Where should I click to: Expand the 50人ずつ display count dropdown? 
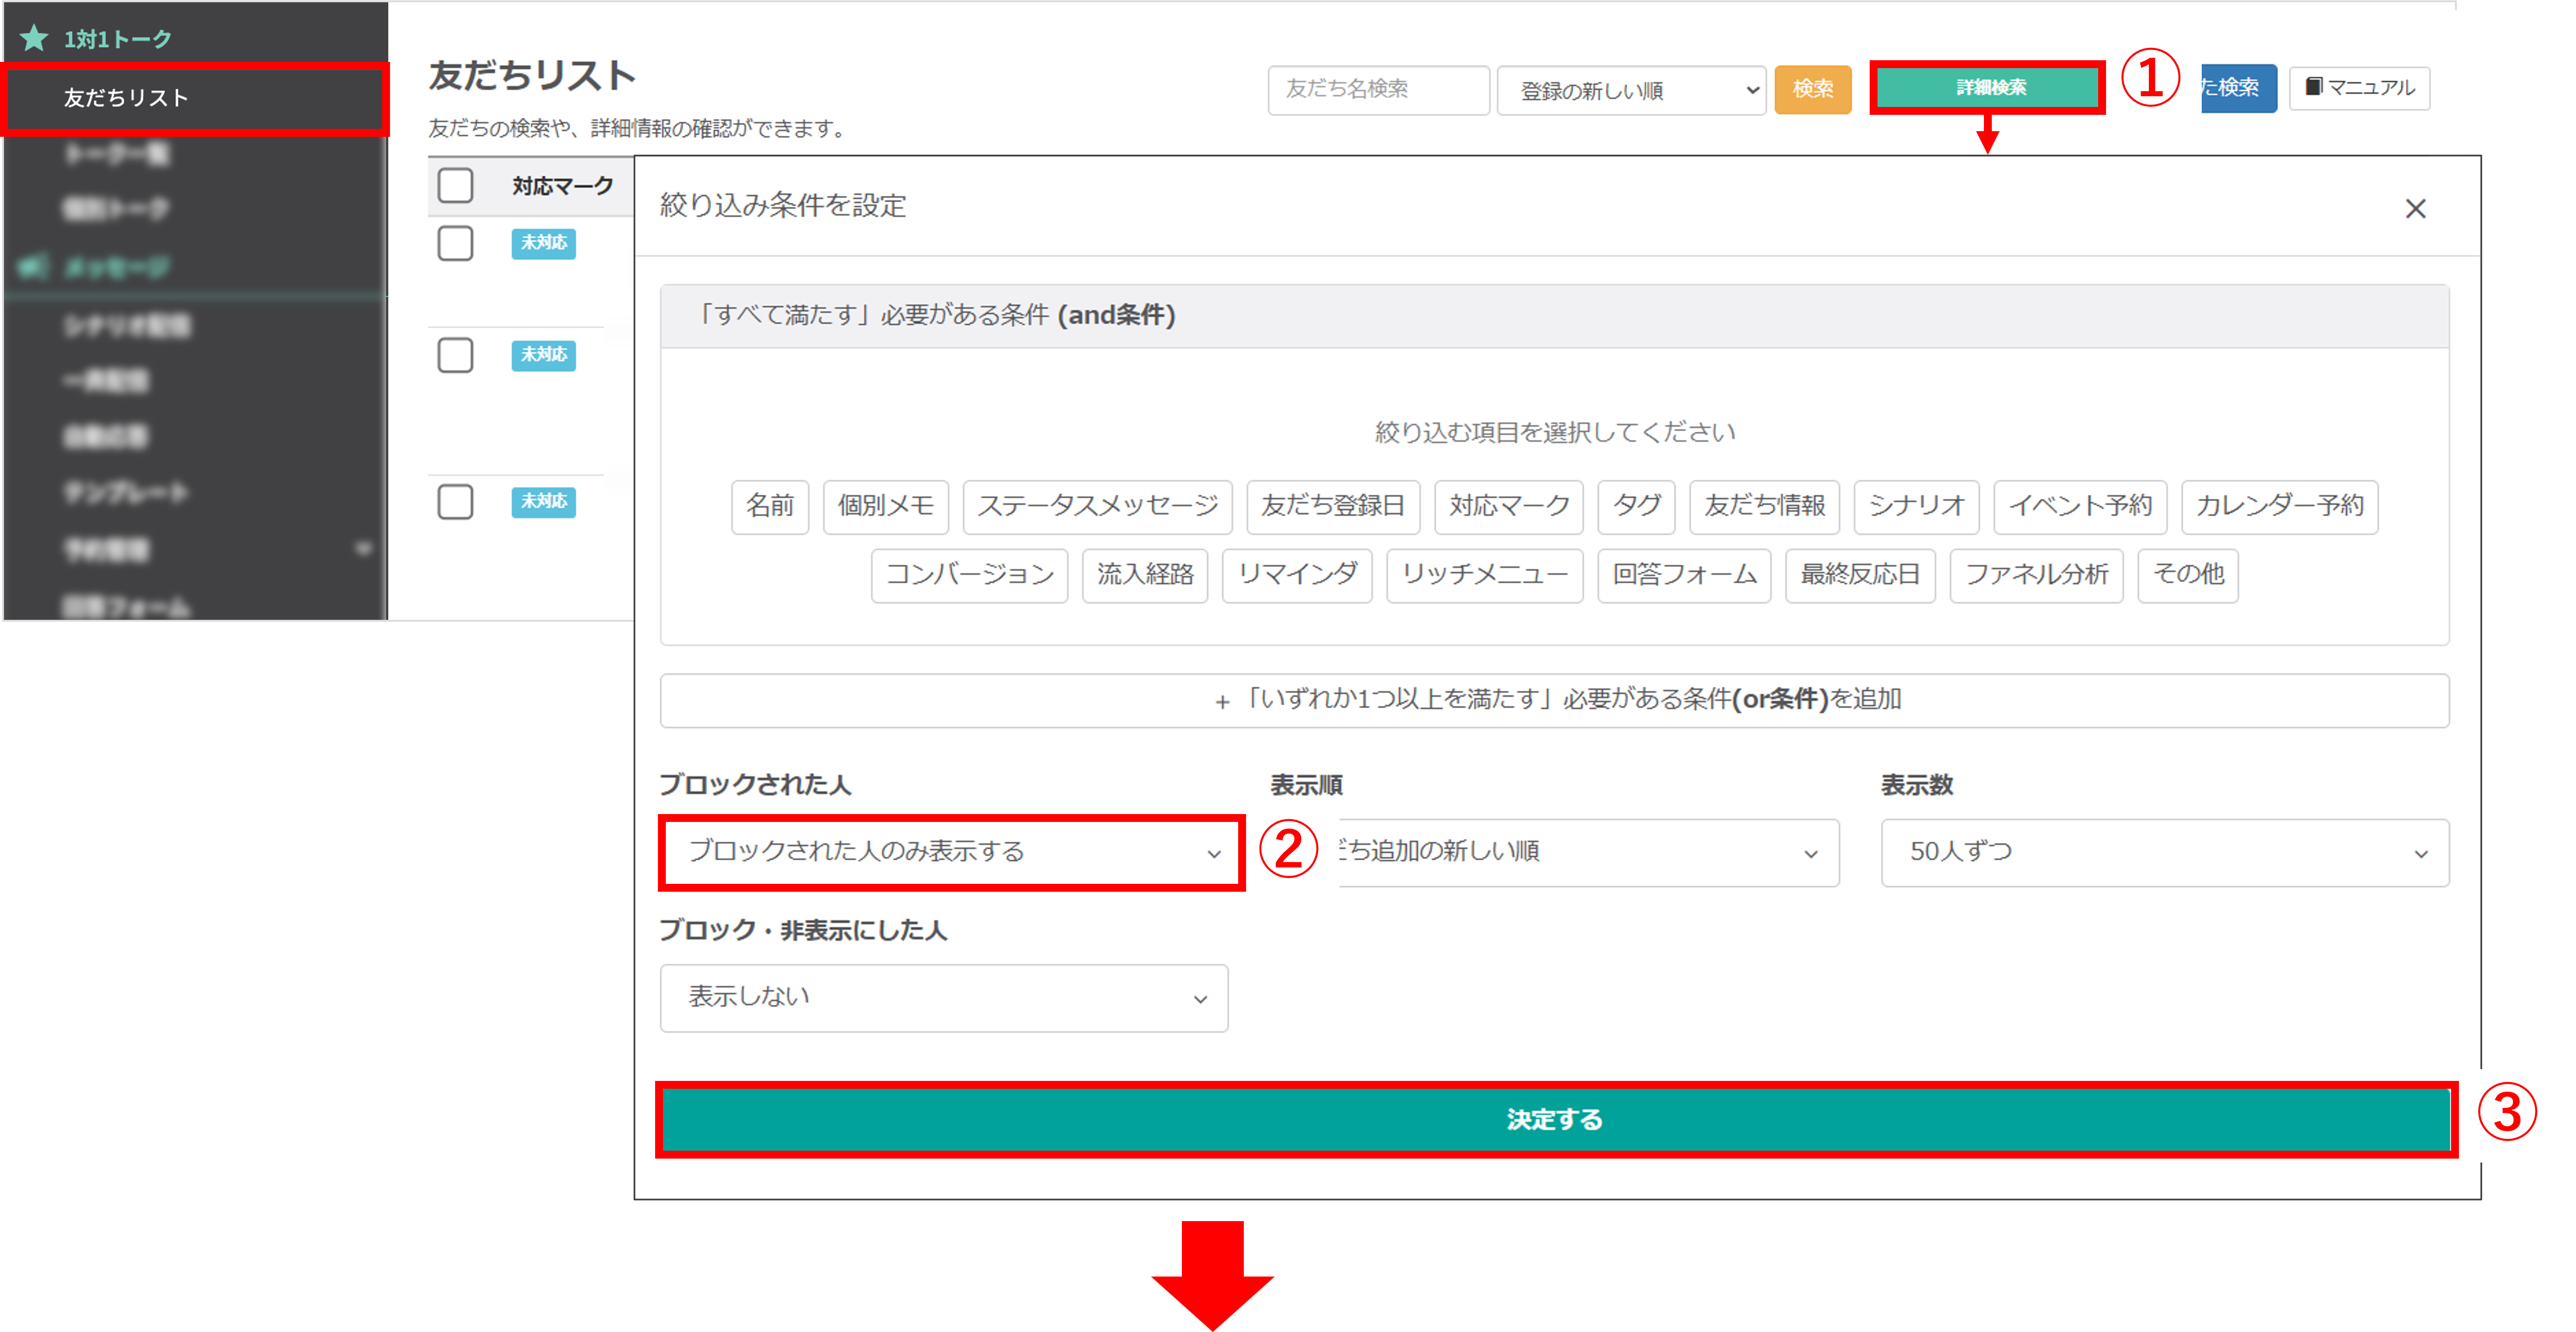click(x=2164, y=852)
